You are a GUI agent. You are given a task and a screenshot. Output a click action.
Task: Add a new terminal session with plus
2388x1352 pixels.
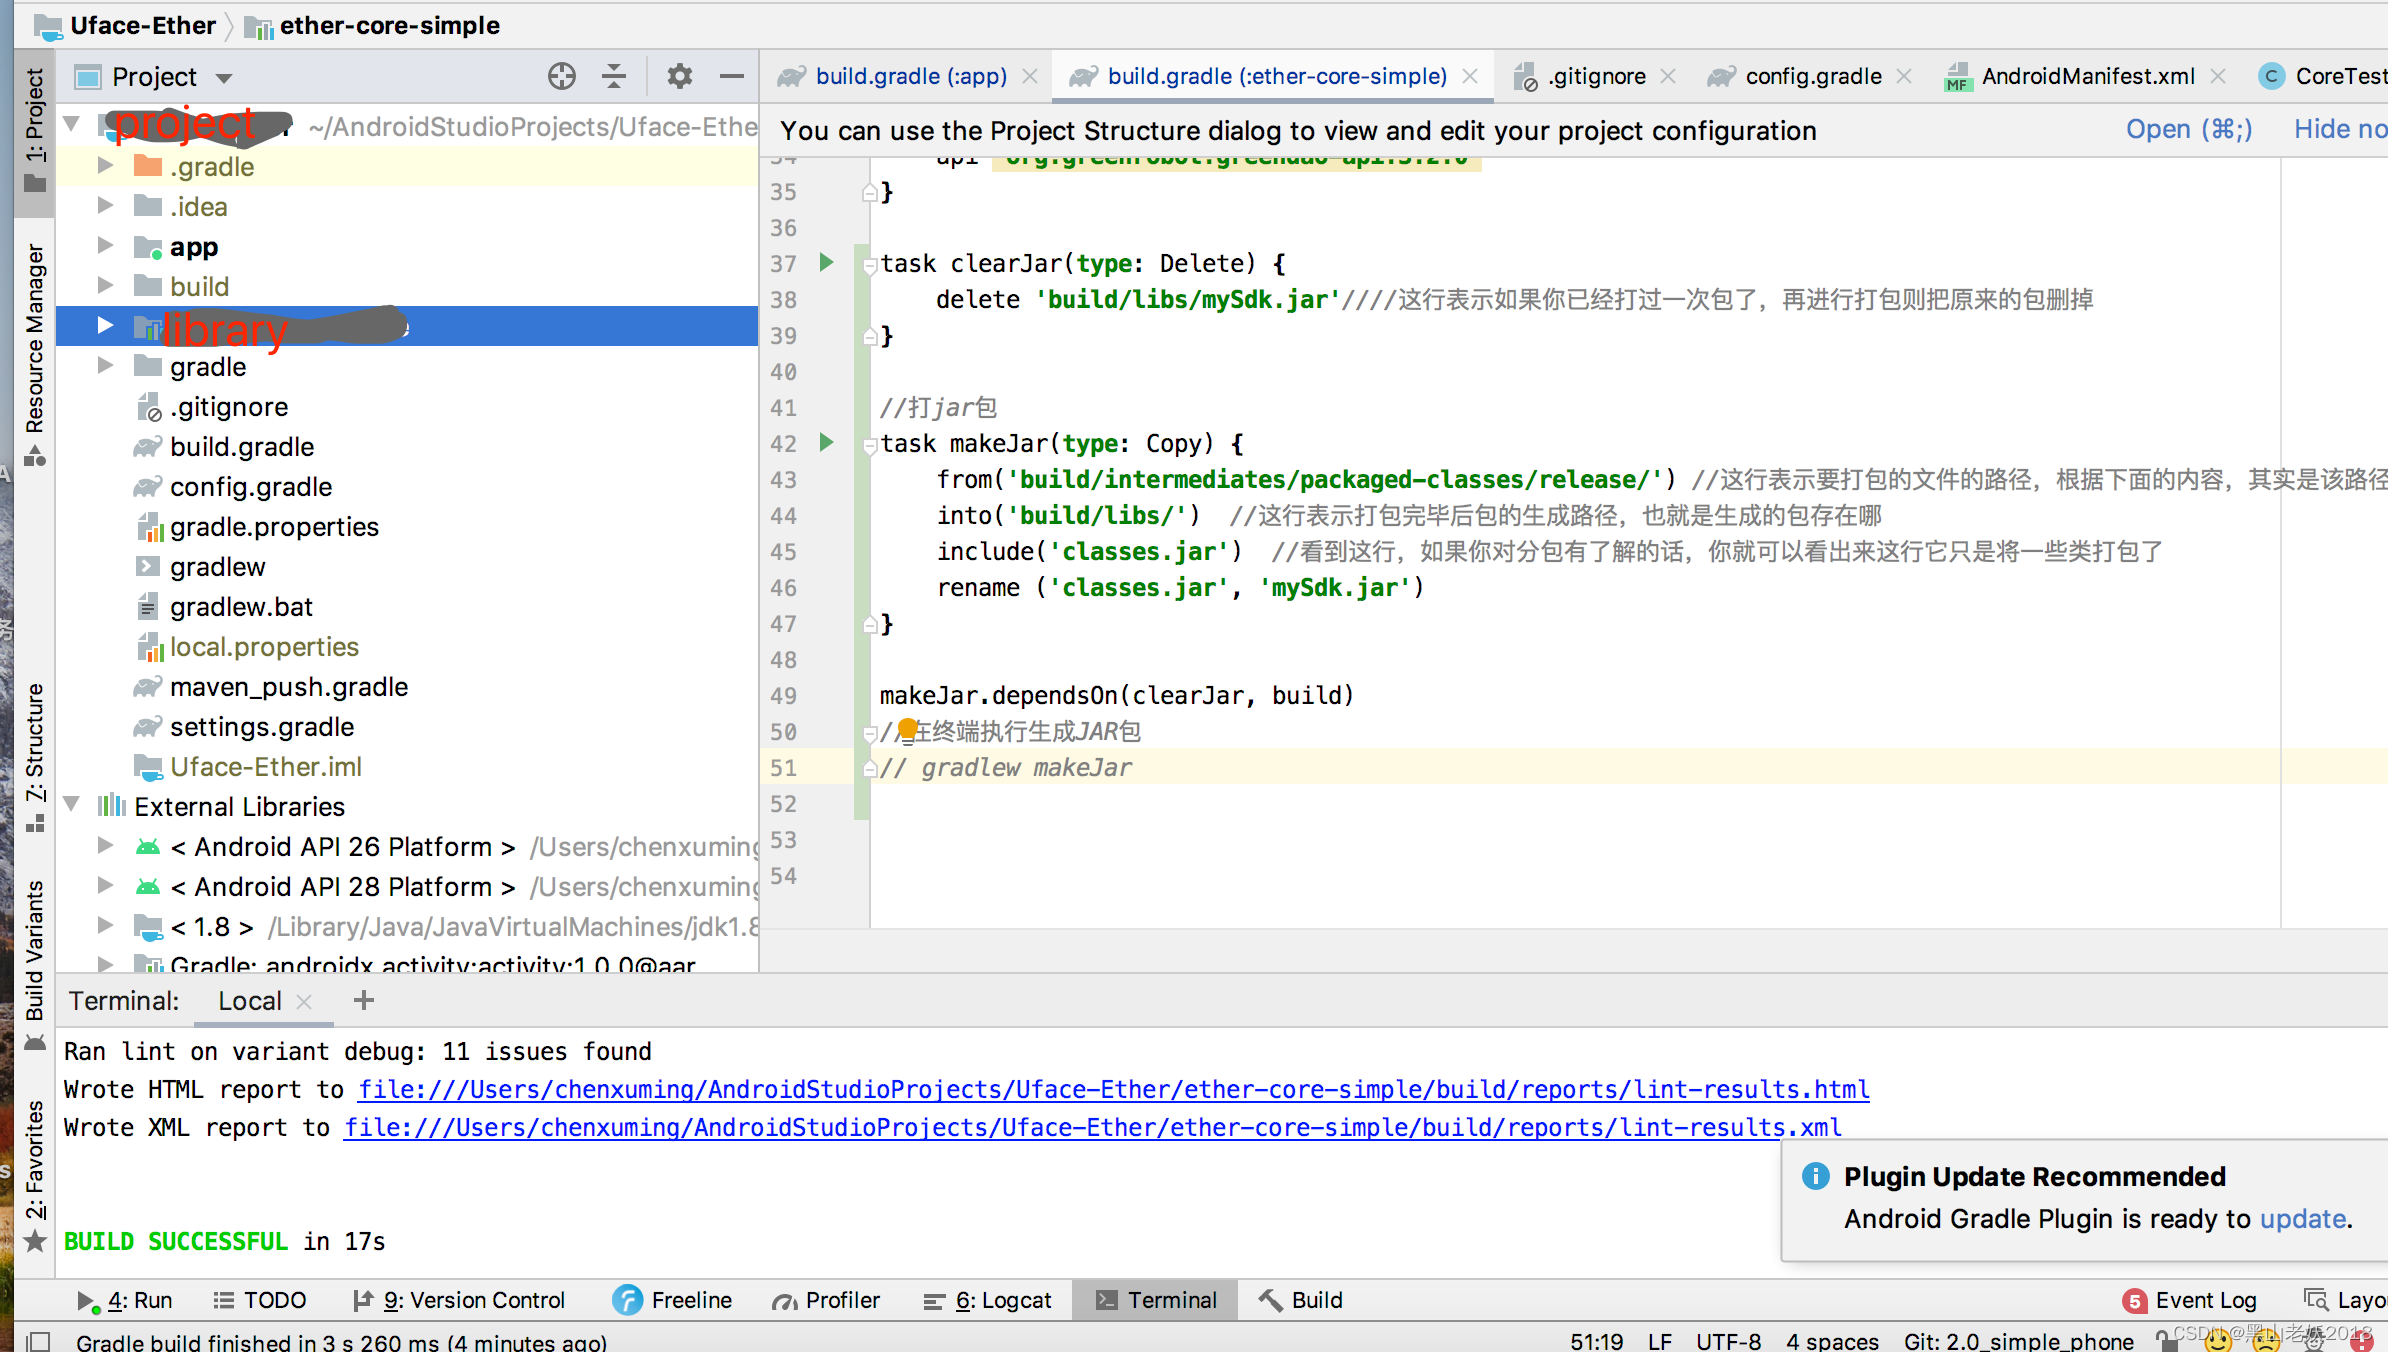coord(364,1000)
